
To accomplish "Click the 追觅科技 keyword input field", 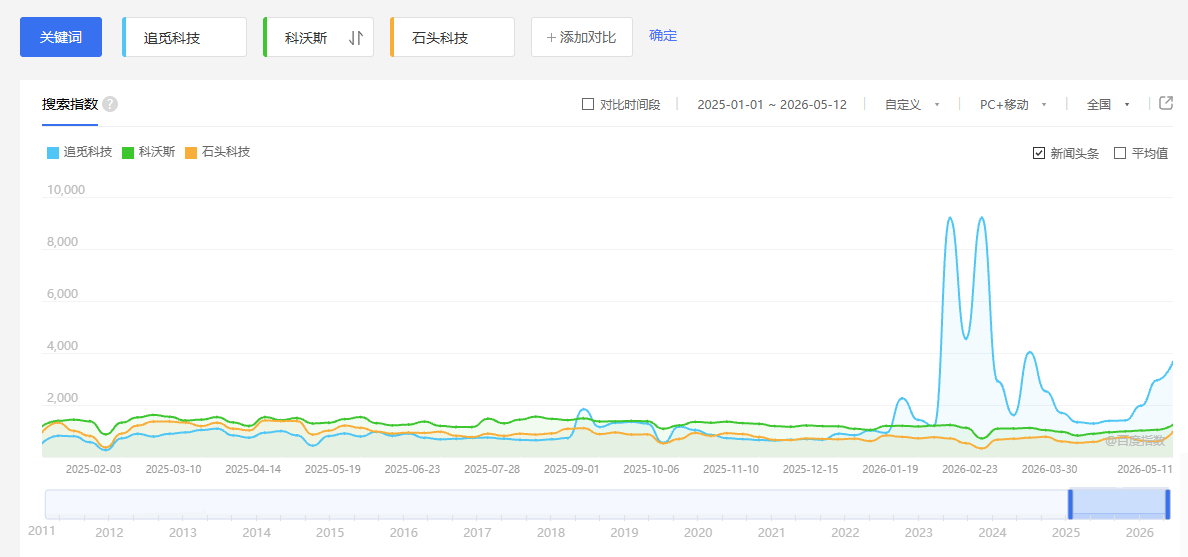I will point(185,37).
